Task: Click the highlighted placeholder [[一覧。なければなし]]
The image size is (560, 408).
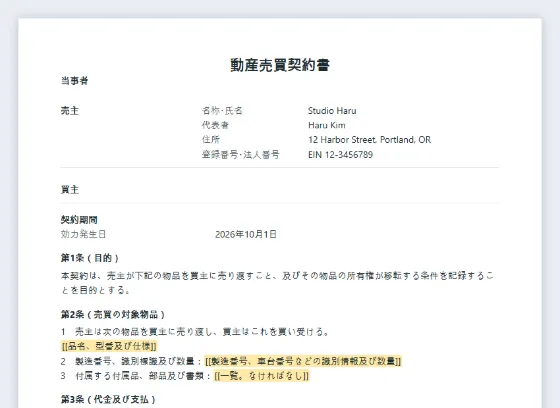Action: [261, 376]
